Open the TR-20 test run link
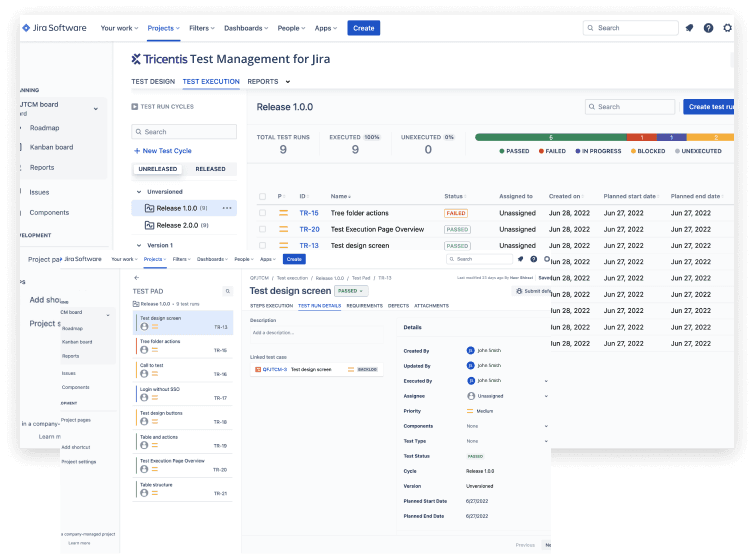 [x=309, y=229]
